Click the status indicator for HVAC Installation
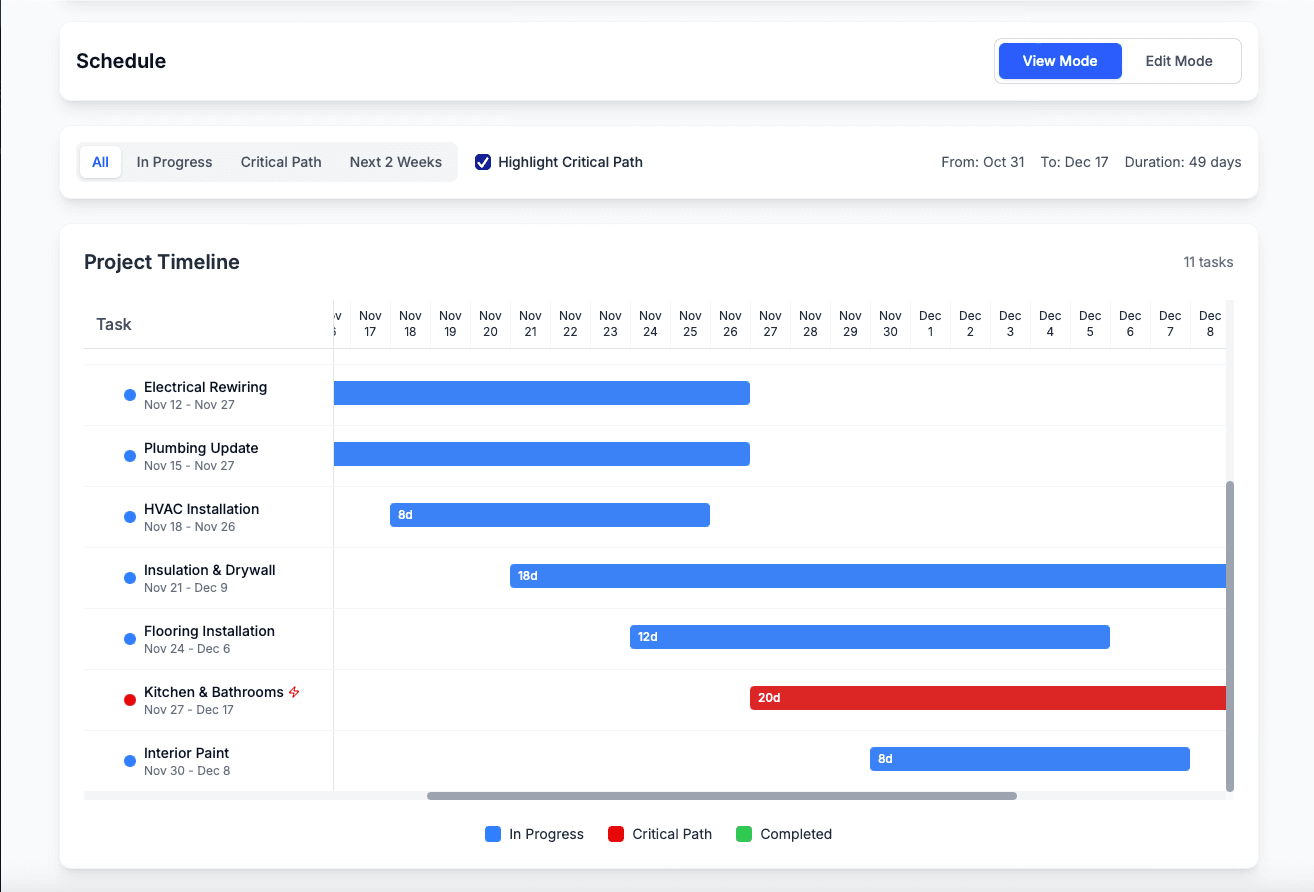Image resolution: width=1314 pixels, height=892 pixels. (129, 517)
